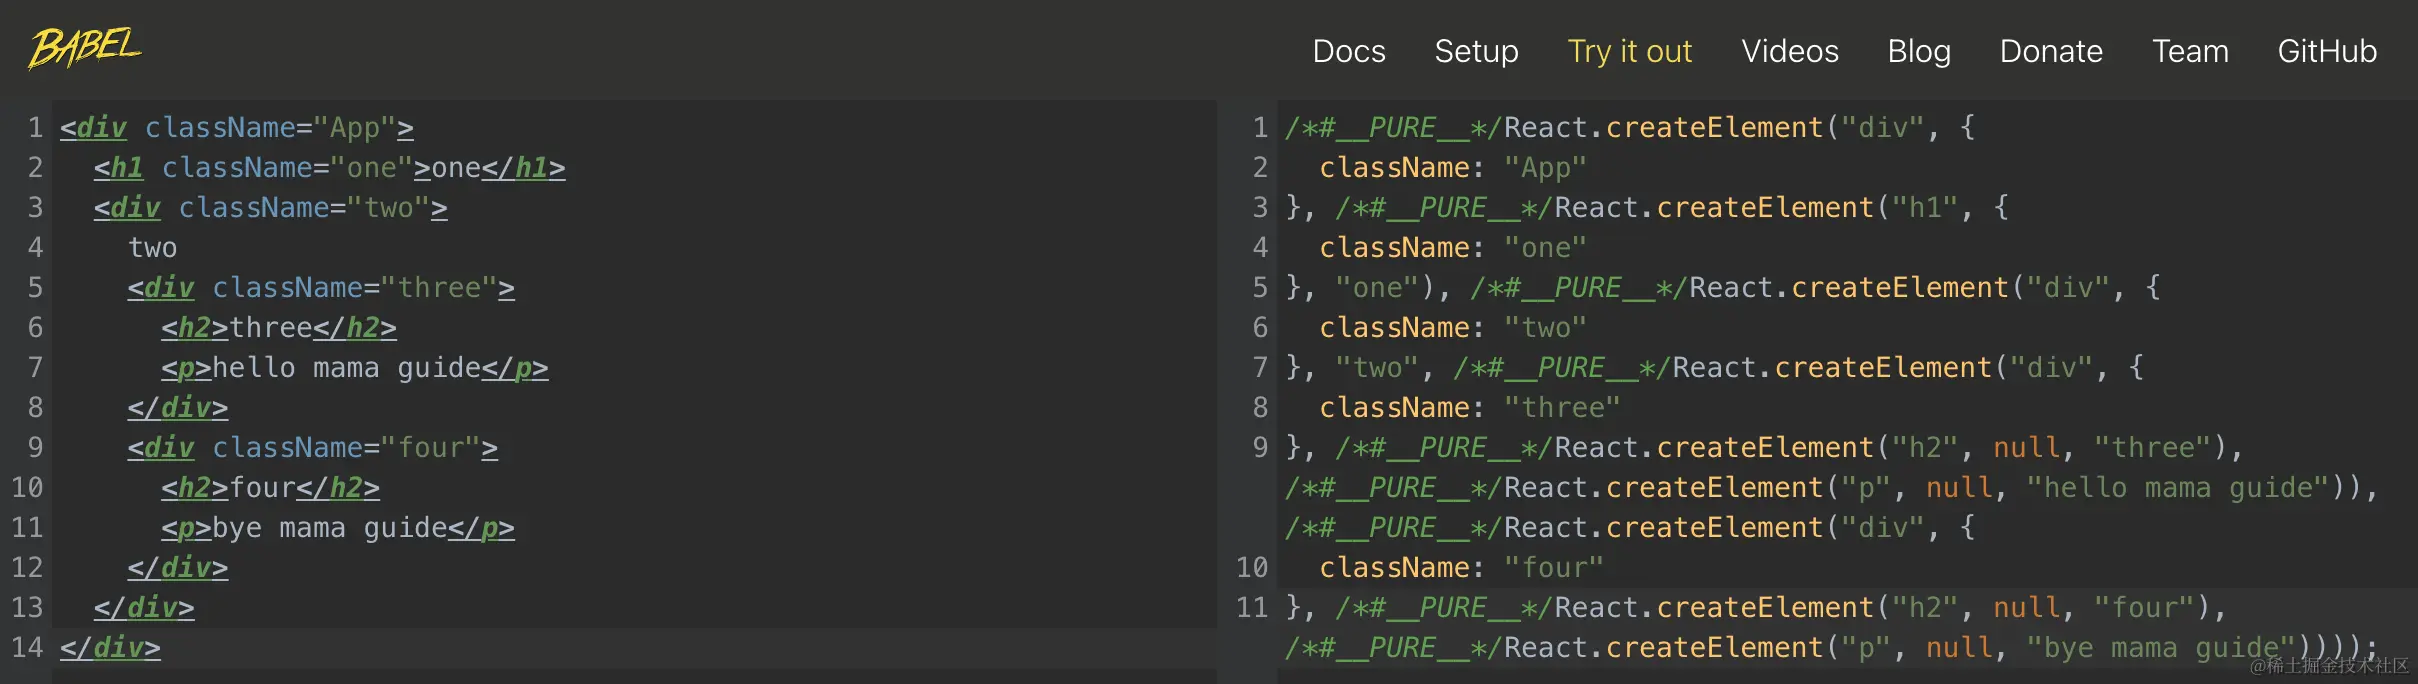Click the Babel logo
2418x684 pixels.
(85, 48)
